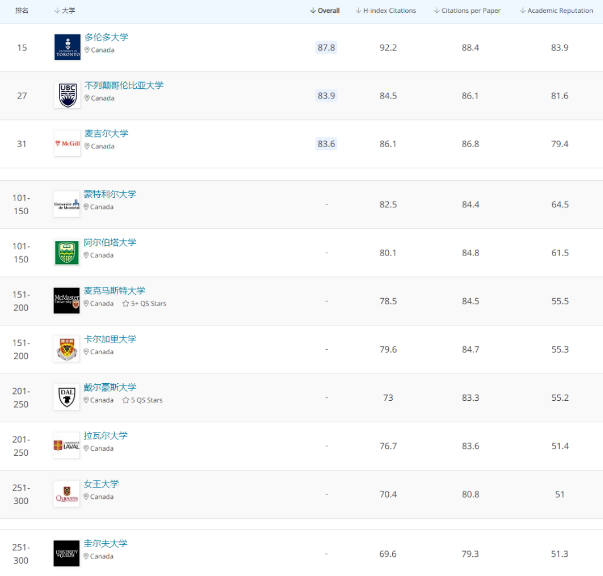Open UBC crest logo thumbnail
The width and height of the screenshot is (603, 576).
point(67,95)
